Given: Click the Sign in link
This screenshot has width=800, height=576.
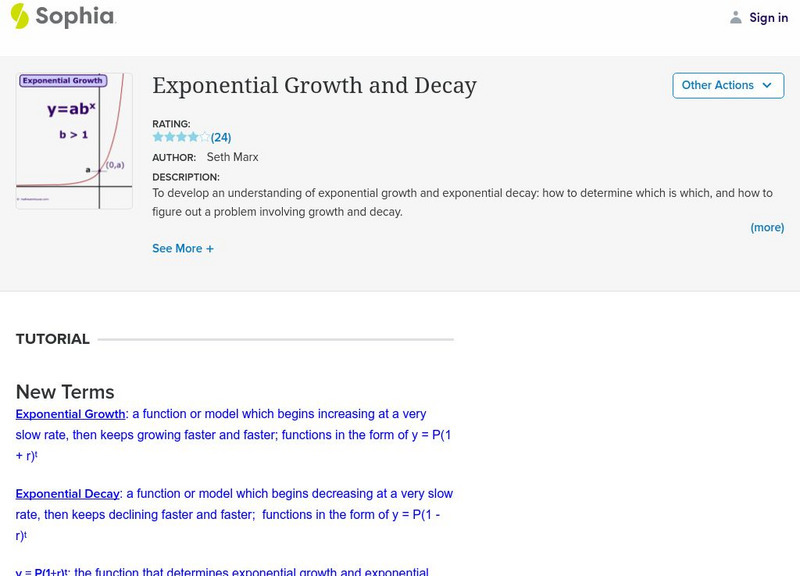Looking at the screenshot, I should click(768, 17).
